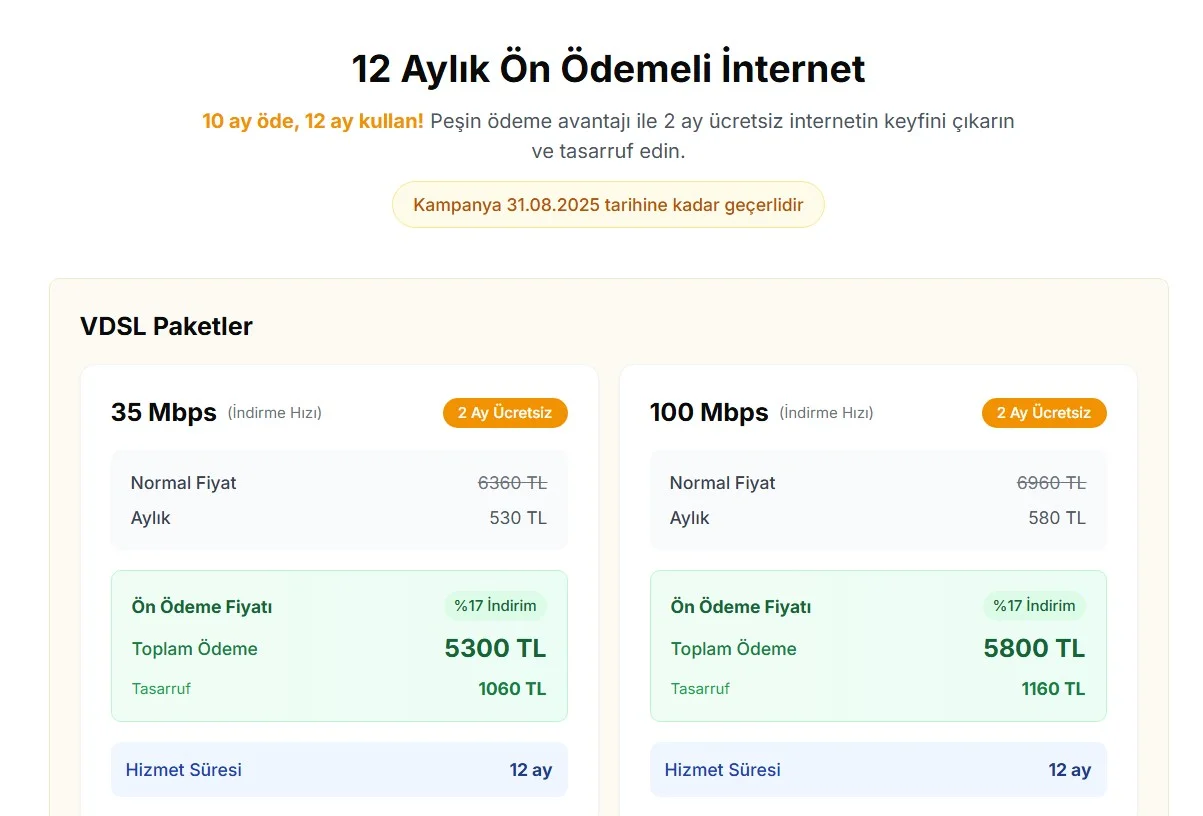Click the '%17 İndirim' tag in 35 Mbps card
The width and height of the screenshot is (1203, 816).
(x=496, y=605)
